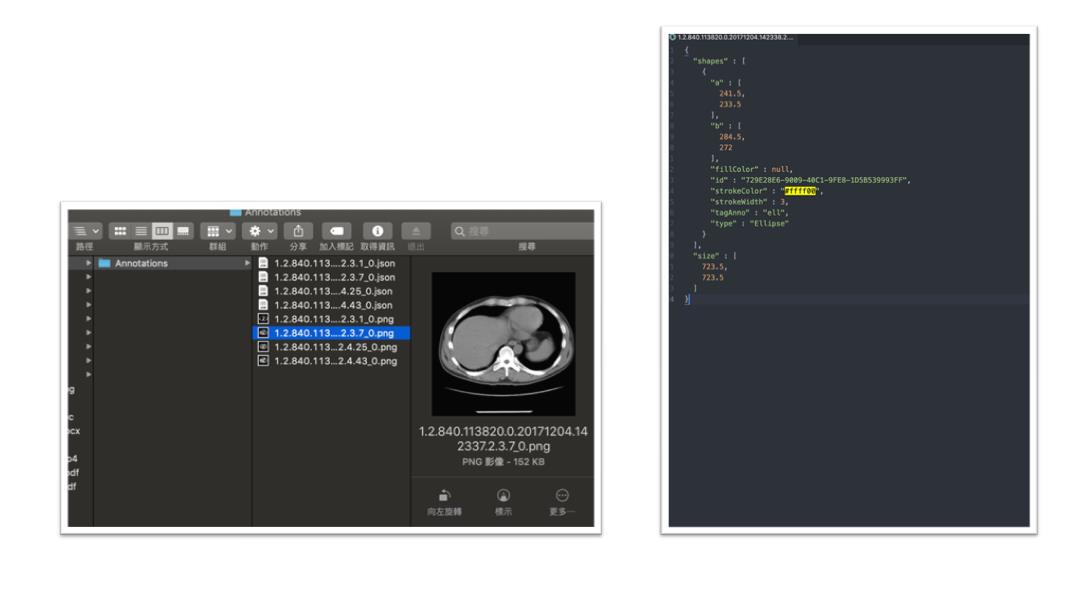Select the first 2.3.1_0.json file
Image resolution: width=1072 pixels, height=590 pixels.
pyautogui.click(x=334, y=263)
